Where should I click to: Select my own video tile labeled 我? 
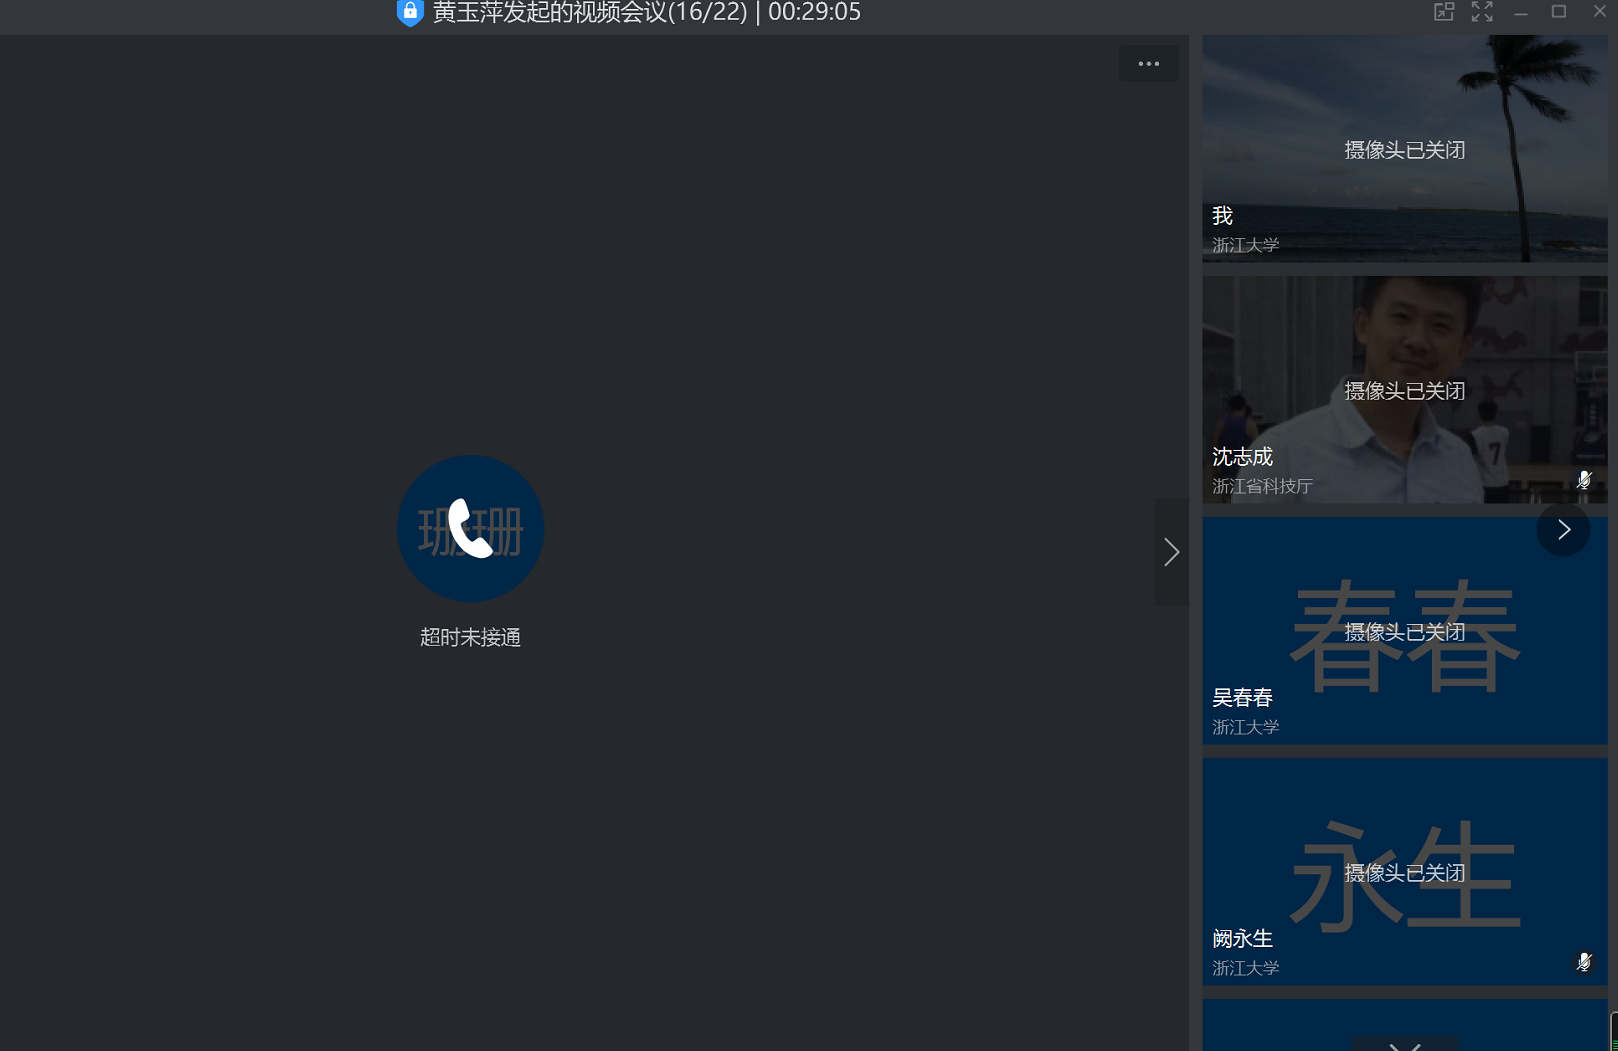(x=1405, y=149)
